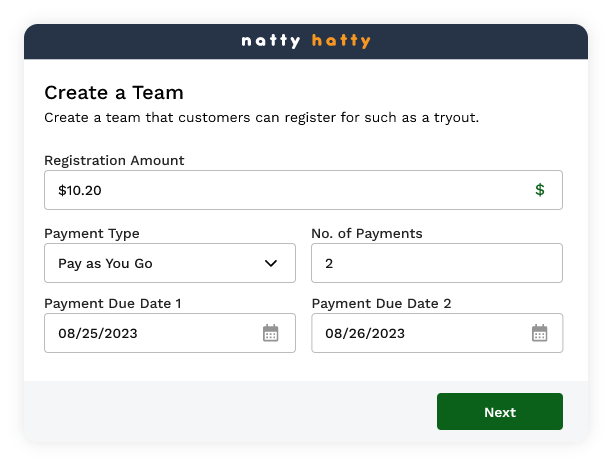
Task: Click empty footer area left of Next
Action: (220, 412)
